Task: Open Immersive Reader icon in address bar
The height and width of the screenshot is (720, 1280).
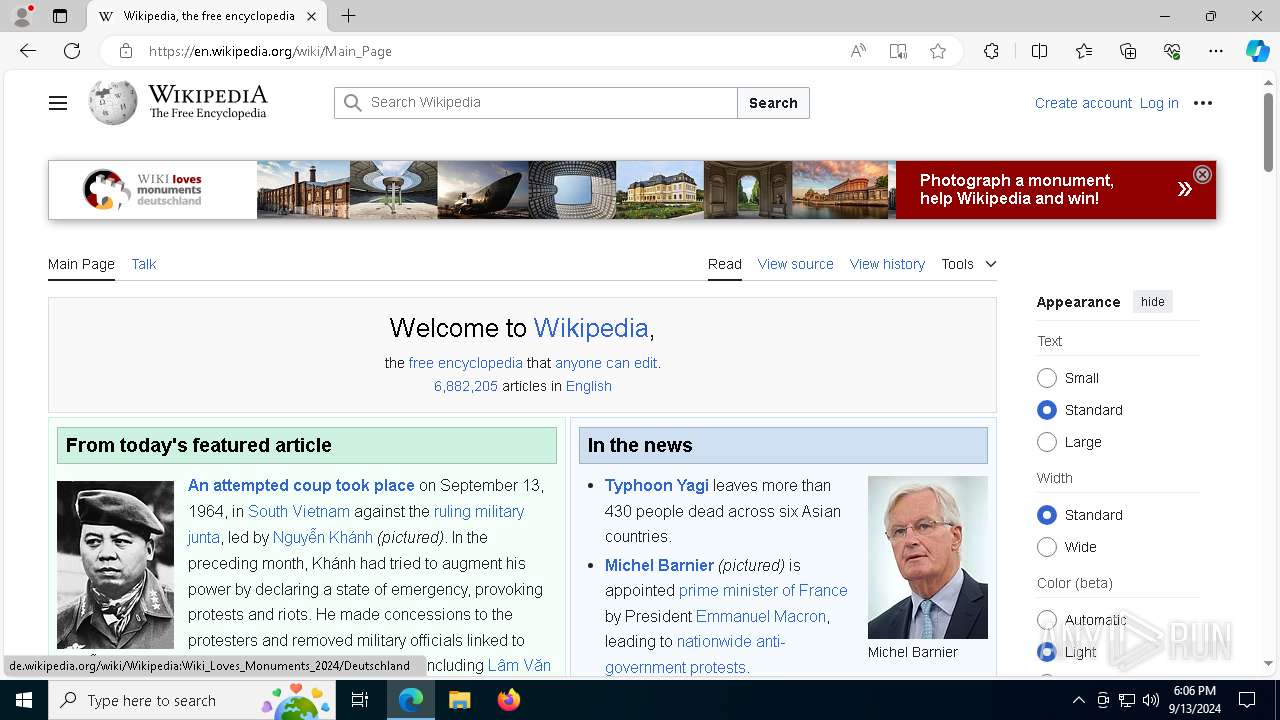Action: 898,51
